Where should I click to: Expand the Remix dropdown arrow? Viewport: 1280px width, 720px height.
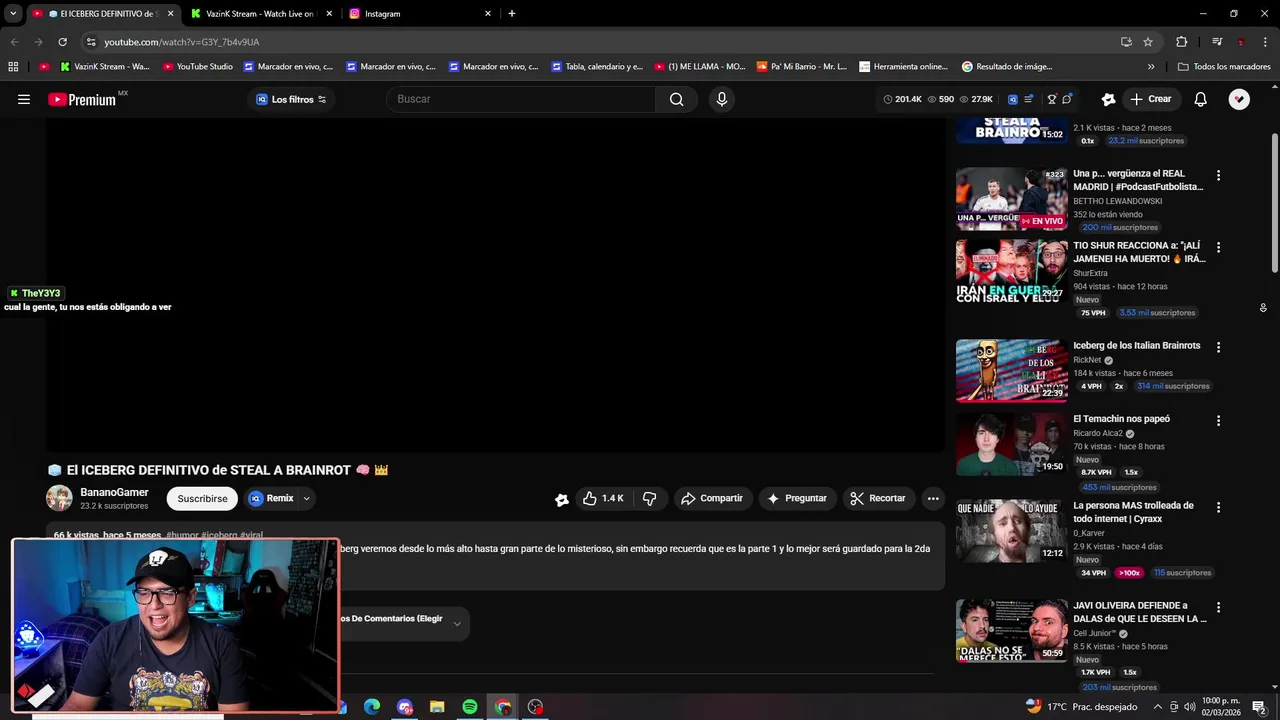pyautogui.click(x=306, y=498)
